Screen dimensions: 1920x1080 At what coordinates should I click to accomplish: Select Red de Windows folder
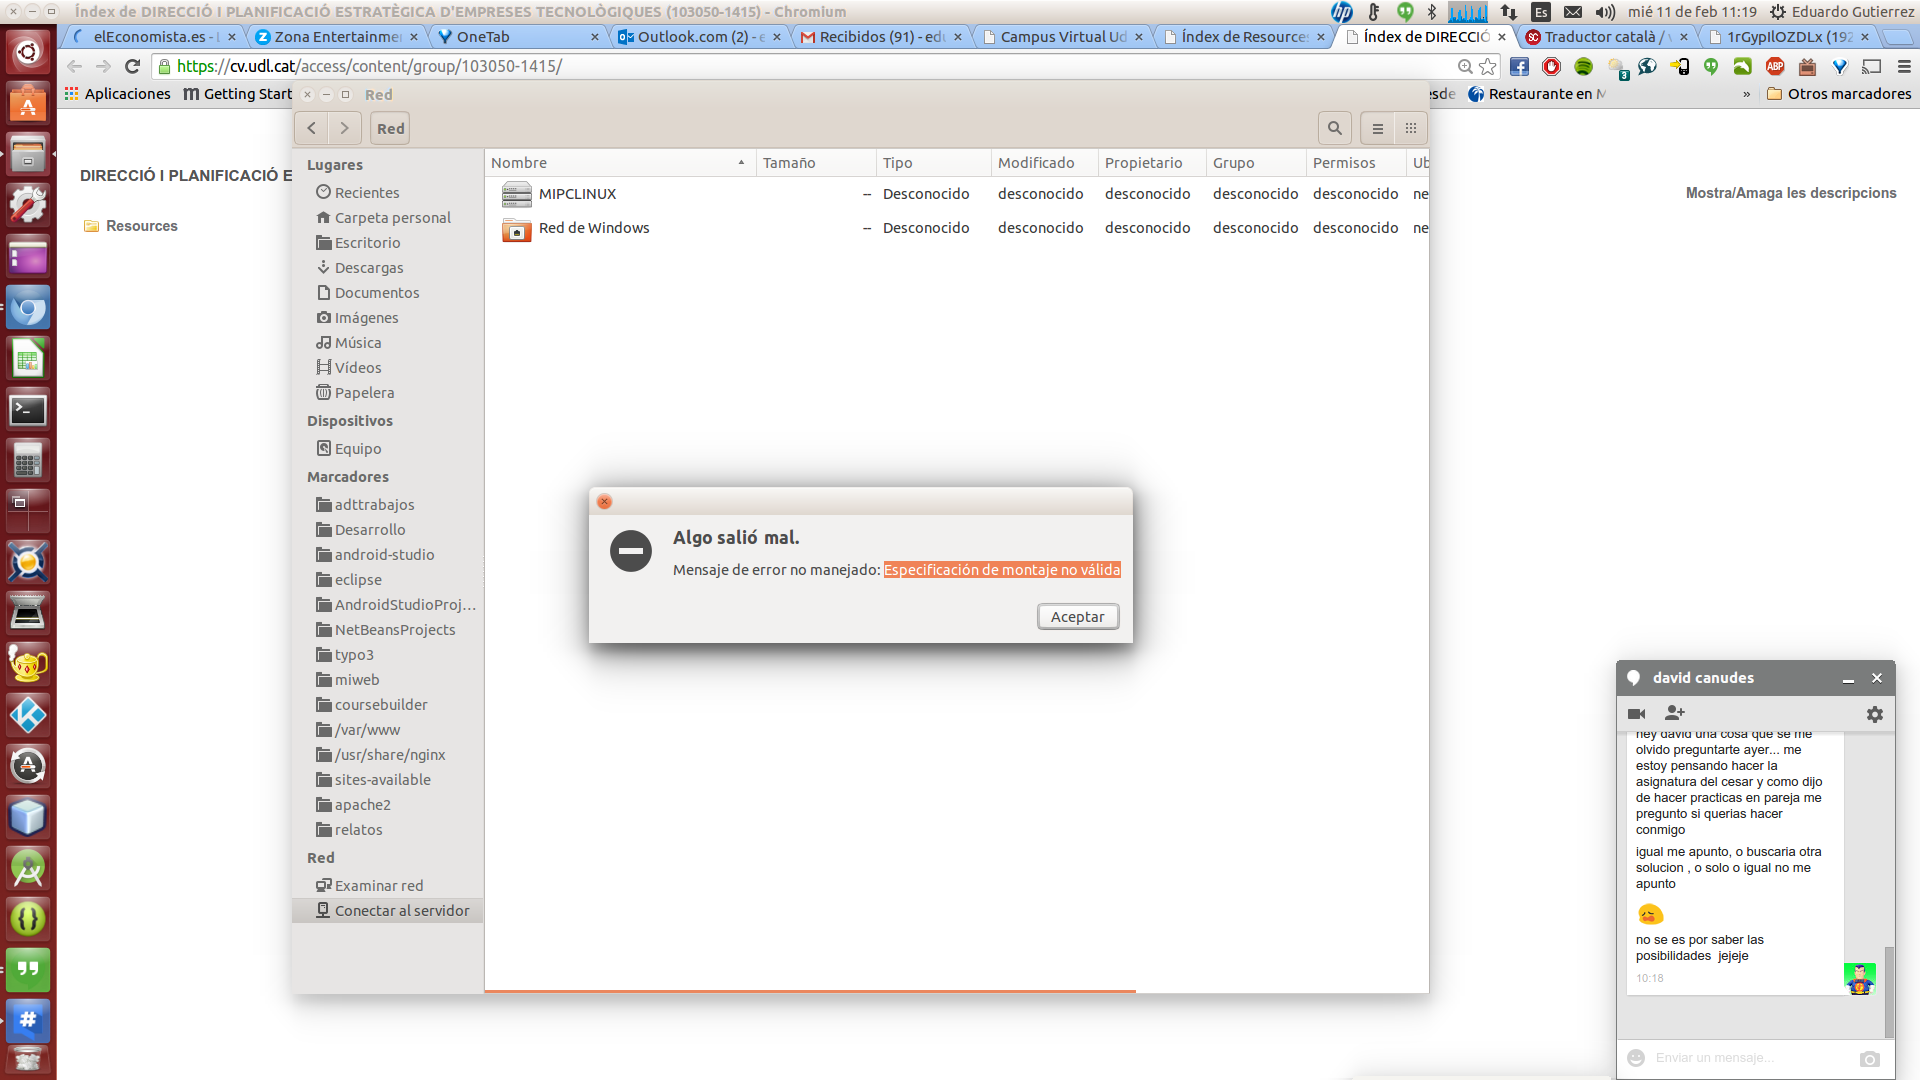594,228
